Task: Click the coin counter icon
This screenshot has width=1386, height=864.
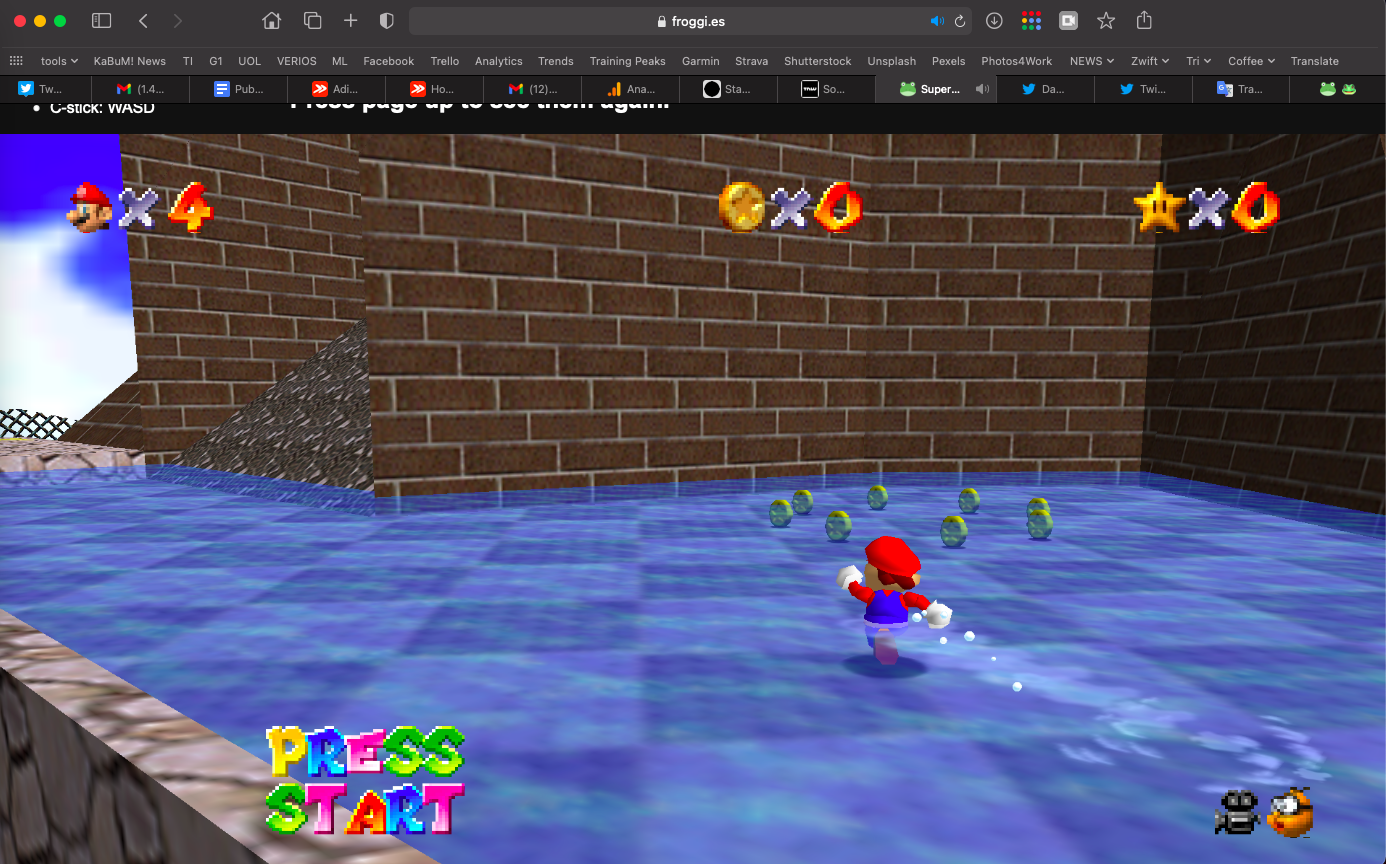Action: pos(741,207)
